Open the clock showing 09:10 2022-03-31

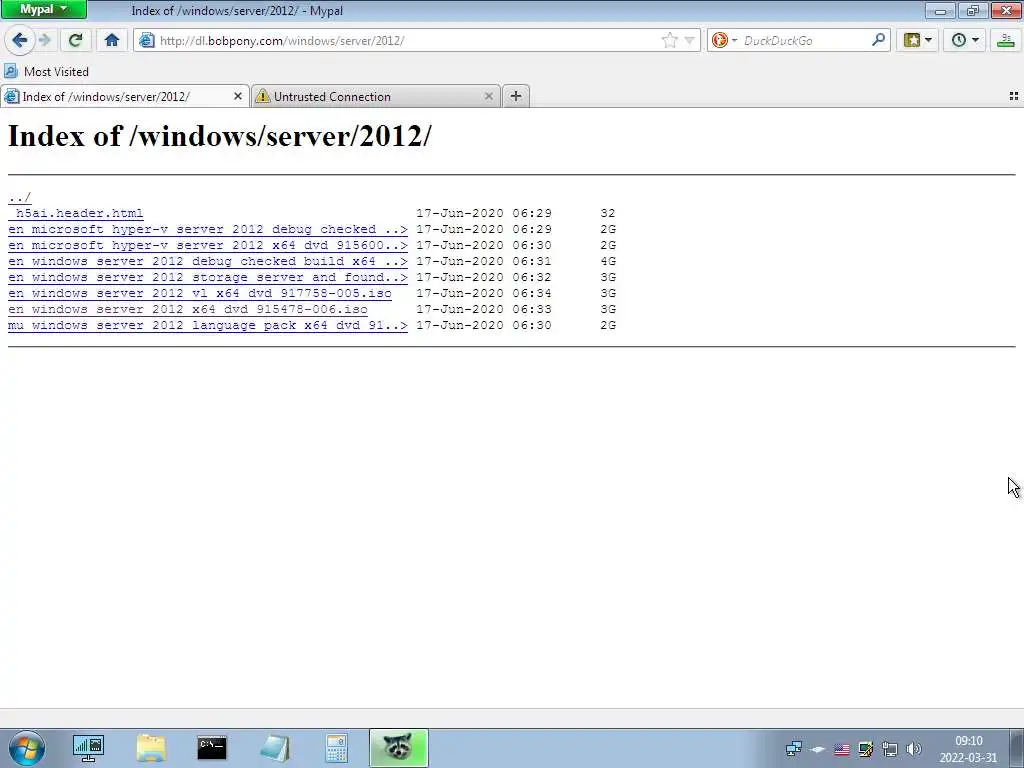pyautogui.click(x=968, y=749)
